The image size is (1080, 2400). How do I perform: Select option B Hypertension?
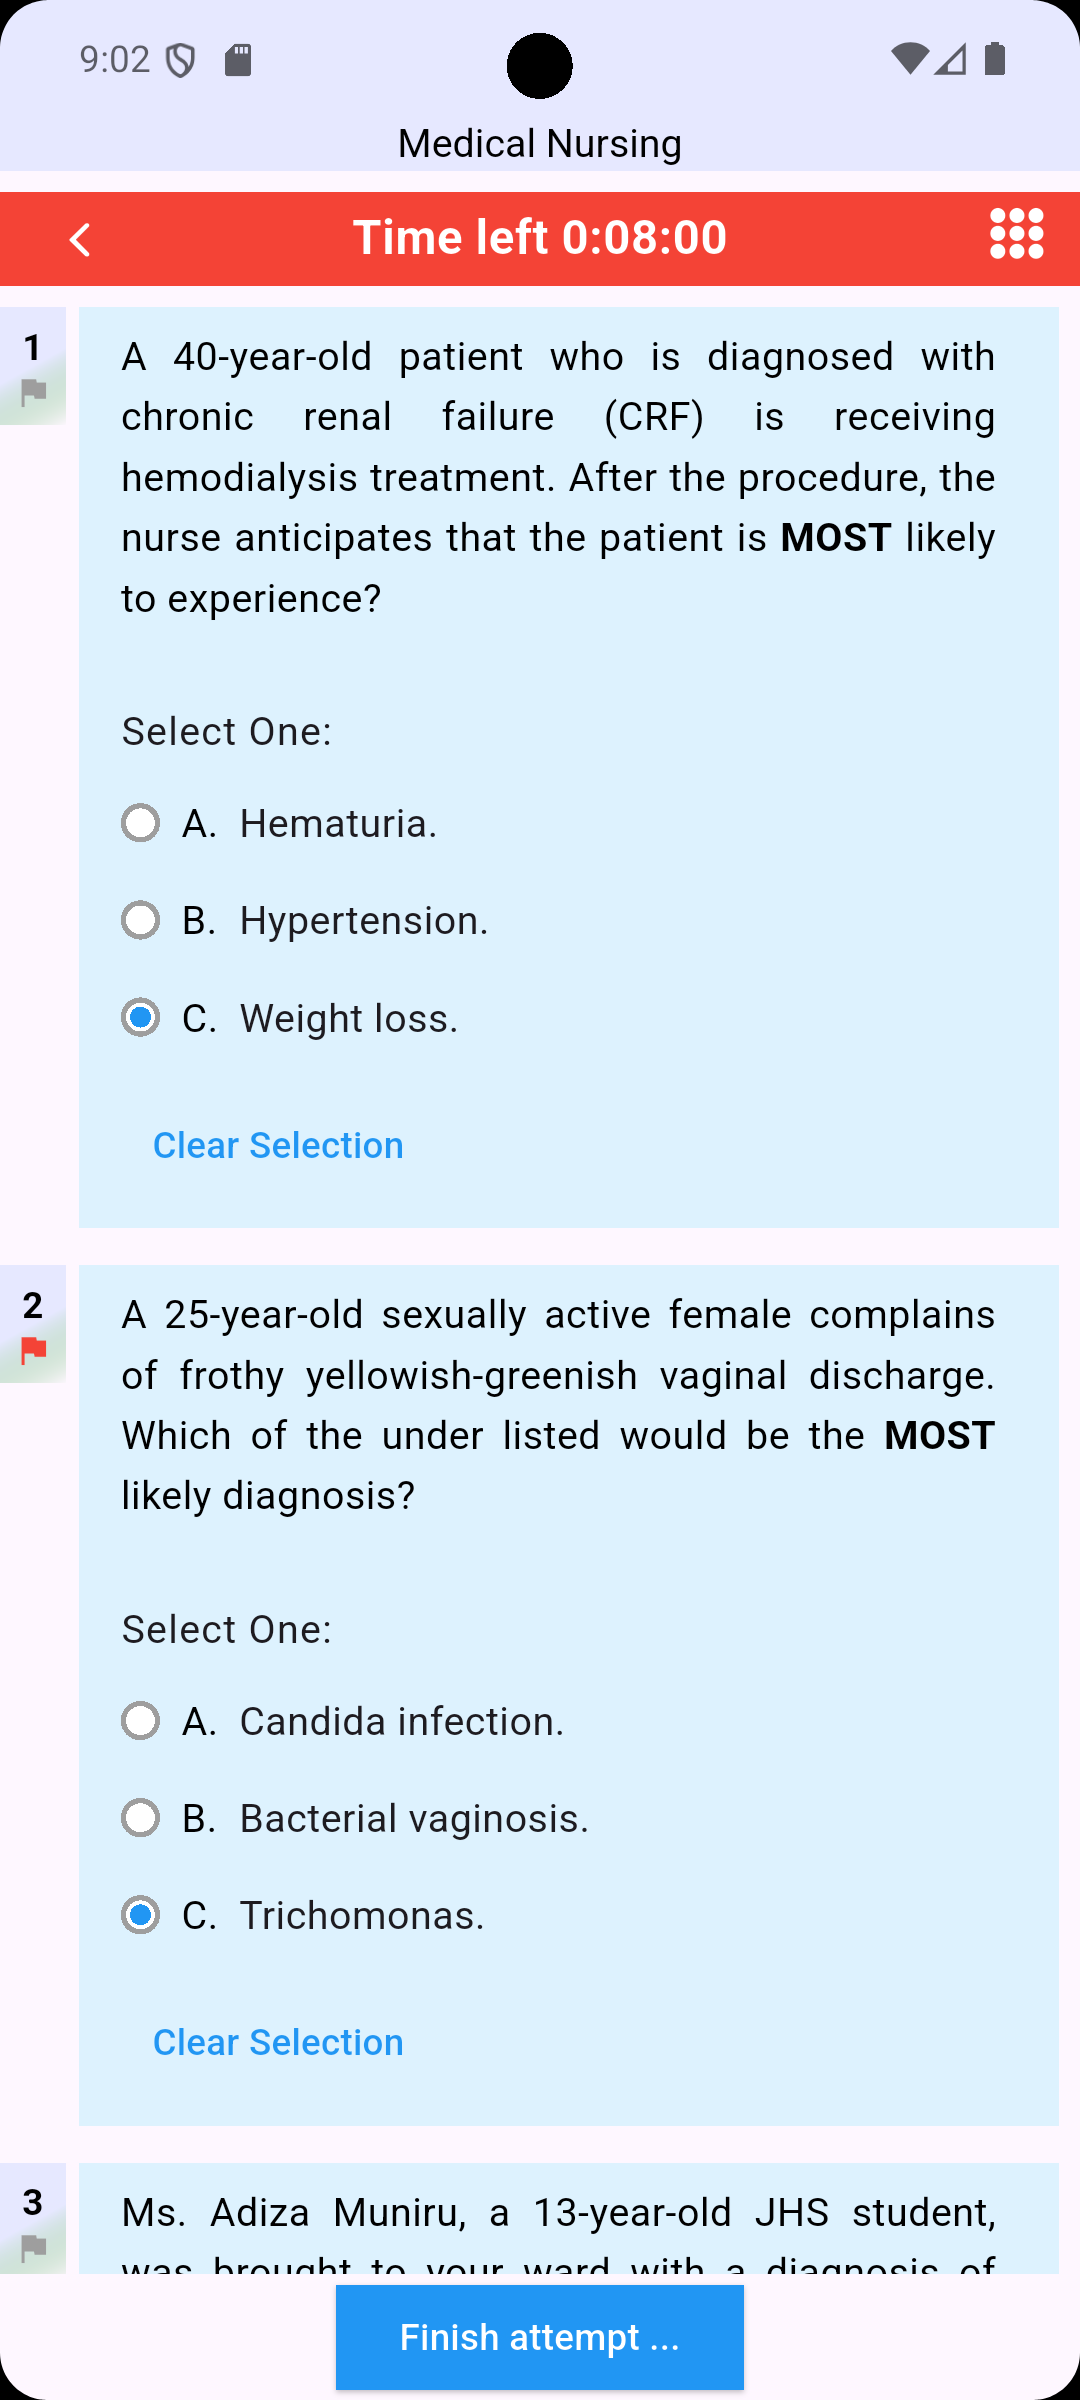[x=140, y=920]
